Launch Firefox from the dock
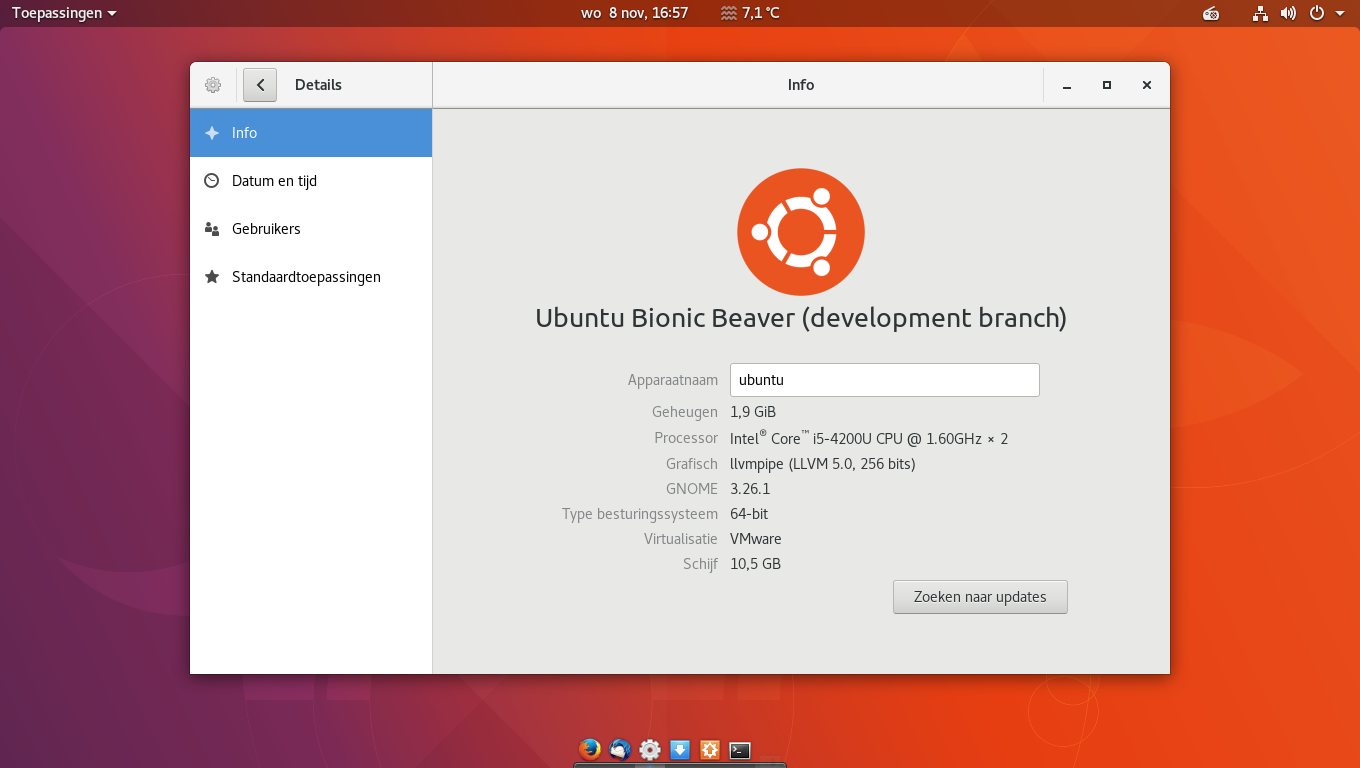 [590, 749]
